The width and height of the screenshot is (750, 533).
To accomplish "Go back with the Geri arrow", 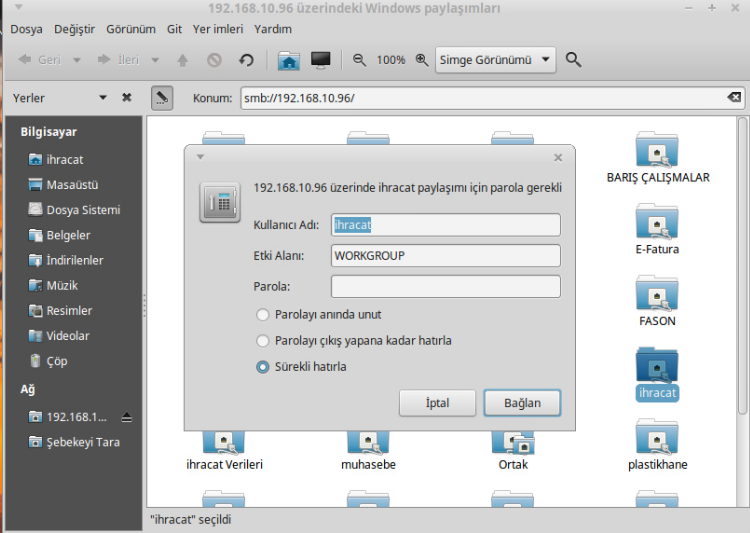I will 40,60.
